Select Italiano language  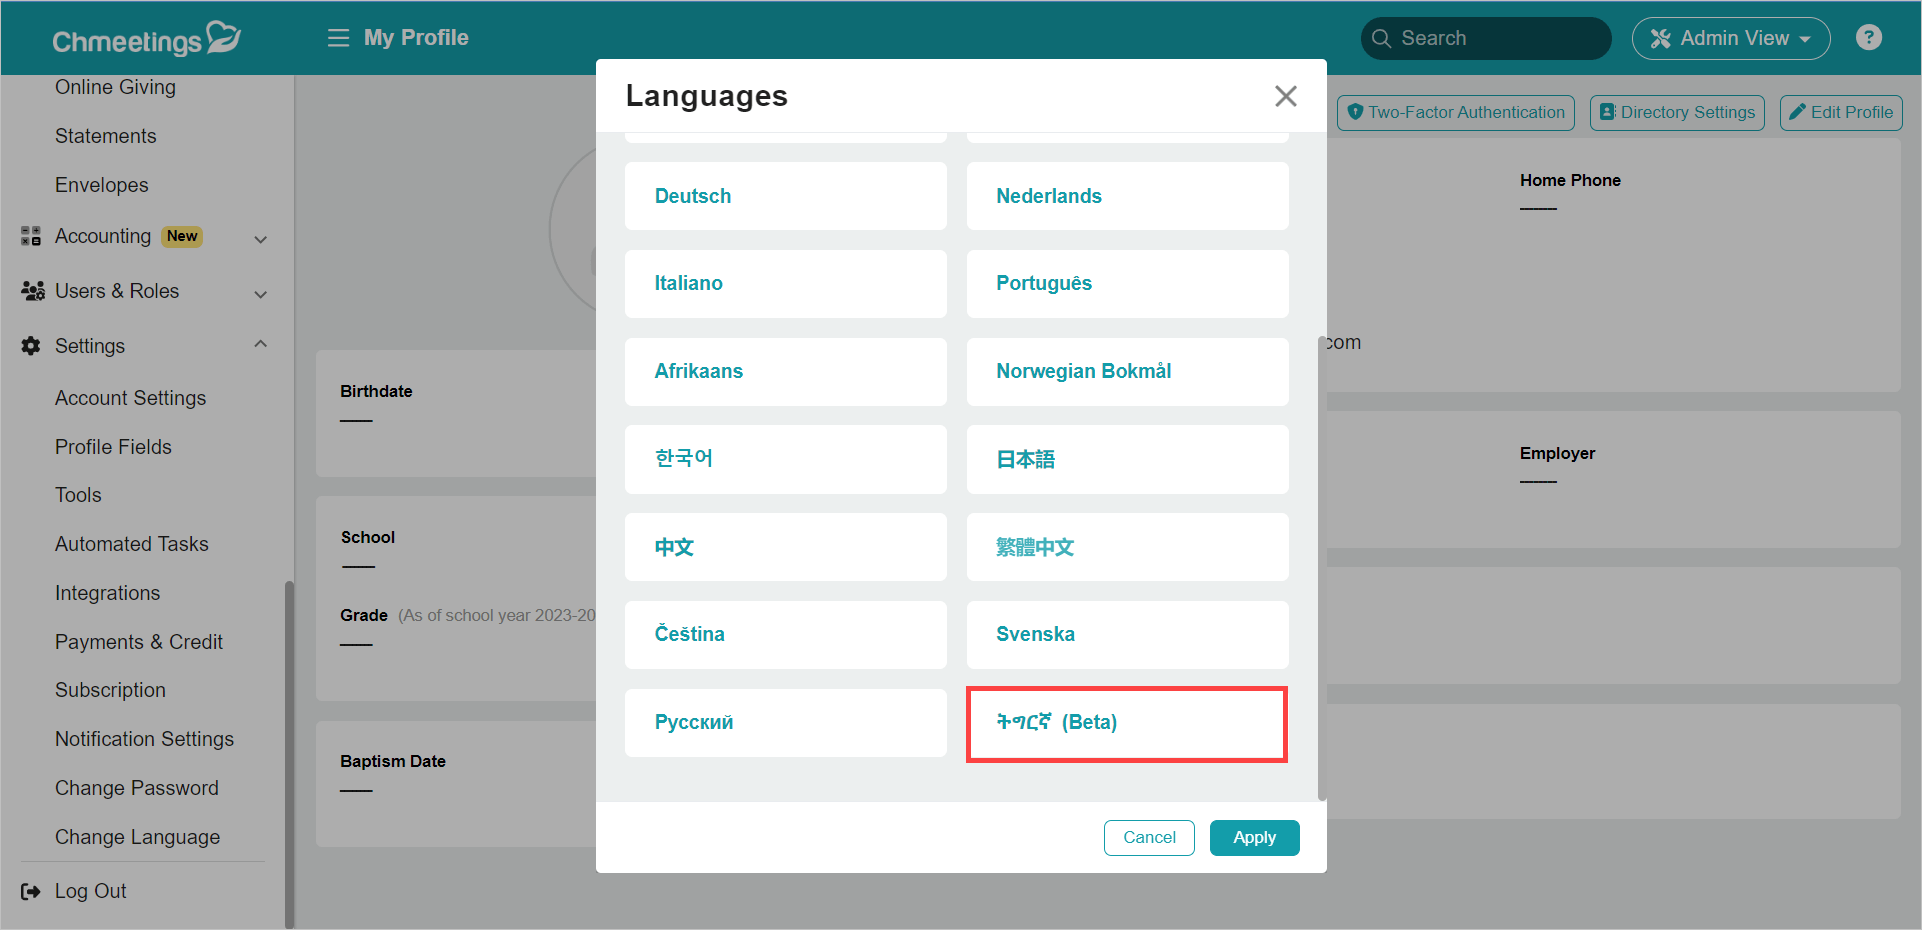click(x=785, y=284)
